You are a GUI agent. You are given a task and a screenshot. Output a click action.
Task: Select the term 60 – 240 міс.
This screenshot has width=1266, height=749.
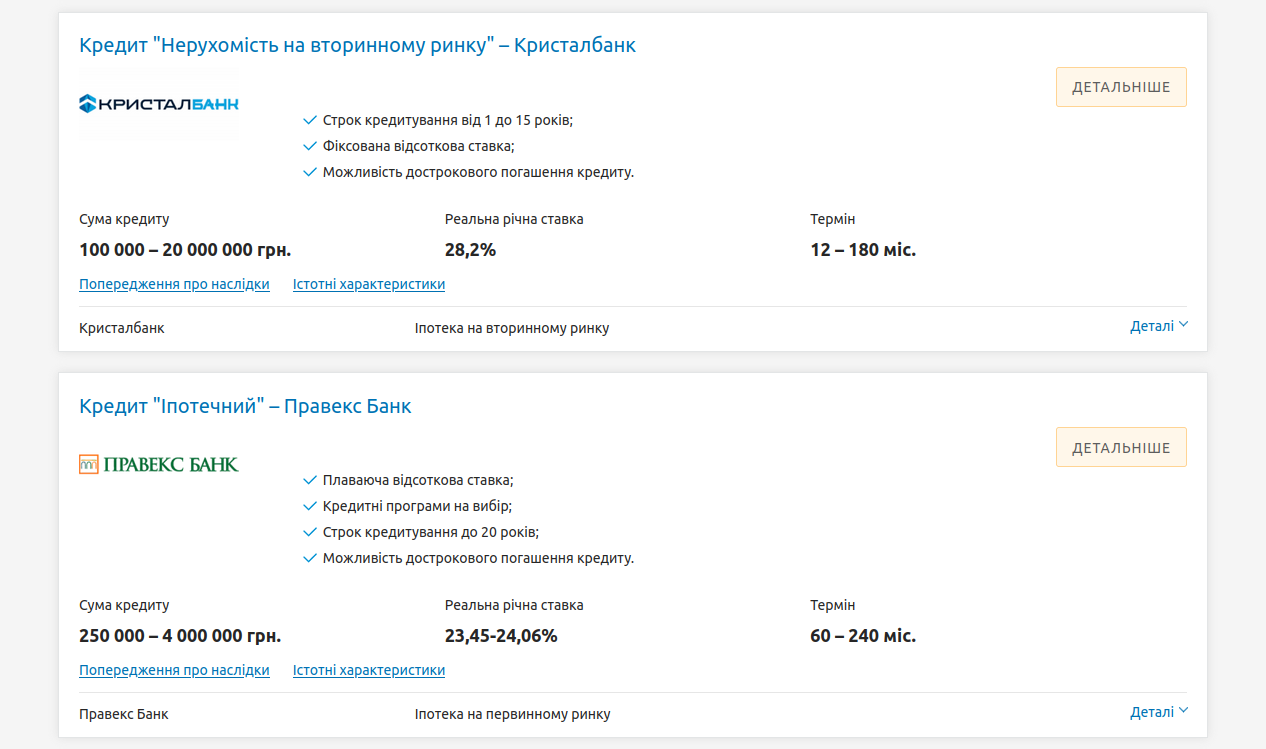(863, 636)
